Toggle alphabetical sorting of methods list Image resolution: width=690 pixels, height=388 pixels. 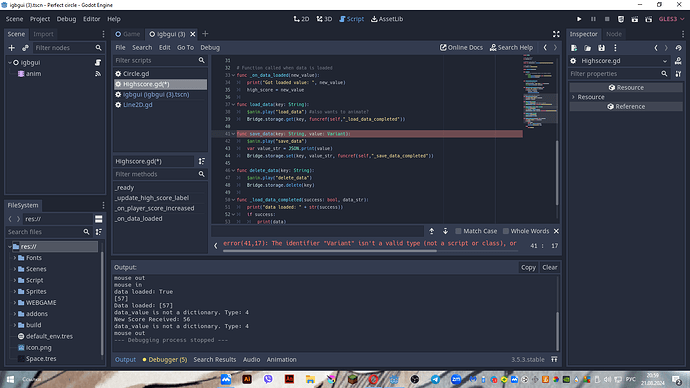click(x=202, y=161)
